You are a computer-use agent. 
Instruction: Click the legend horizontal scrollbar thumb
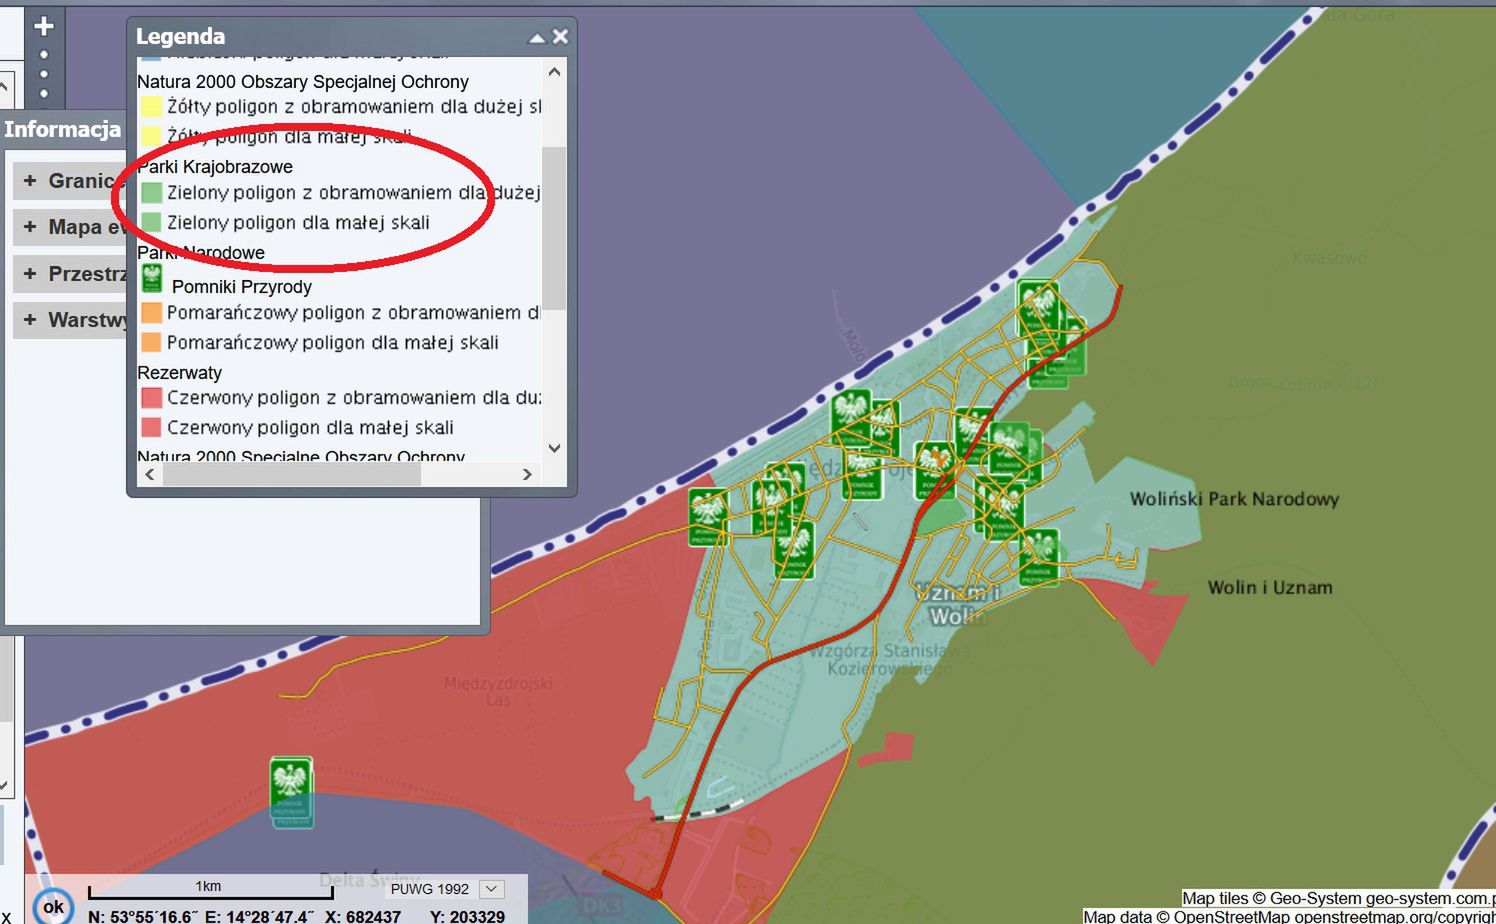(292, 474)
